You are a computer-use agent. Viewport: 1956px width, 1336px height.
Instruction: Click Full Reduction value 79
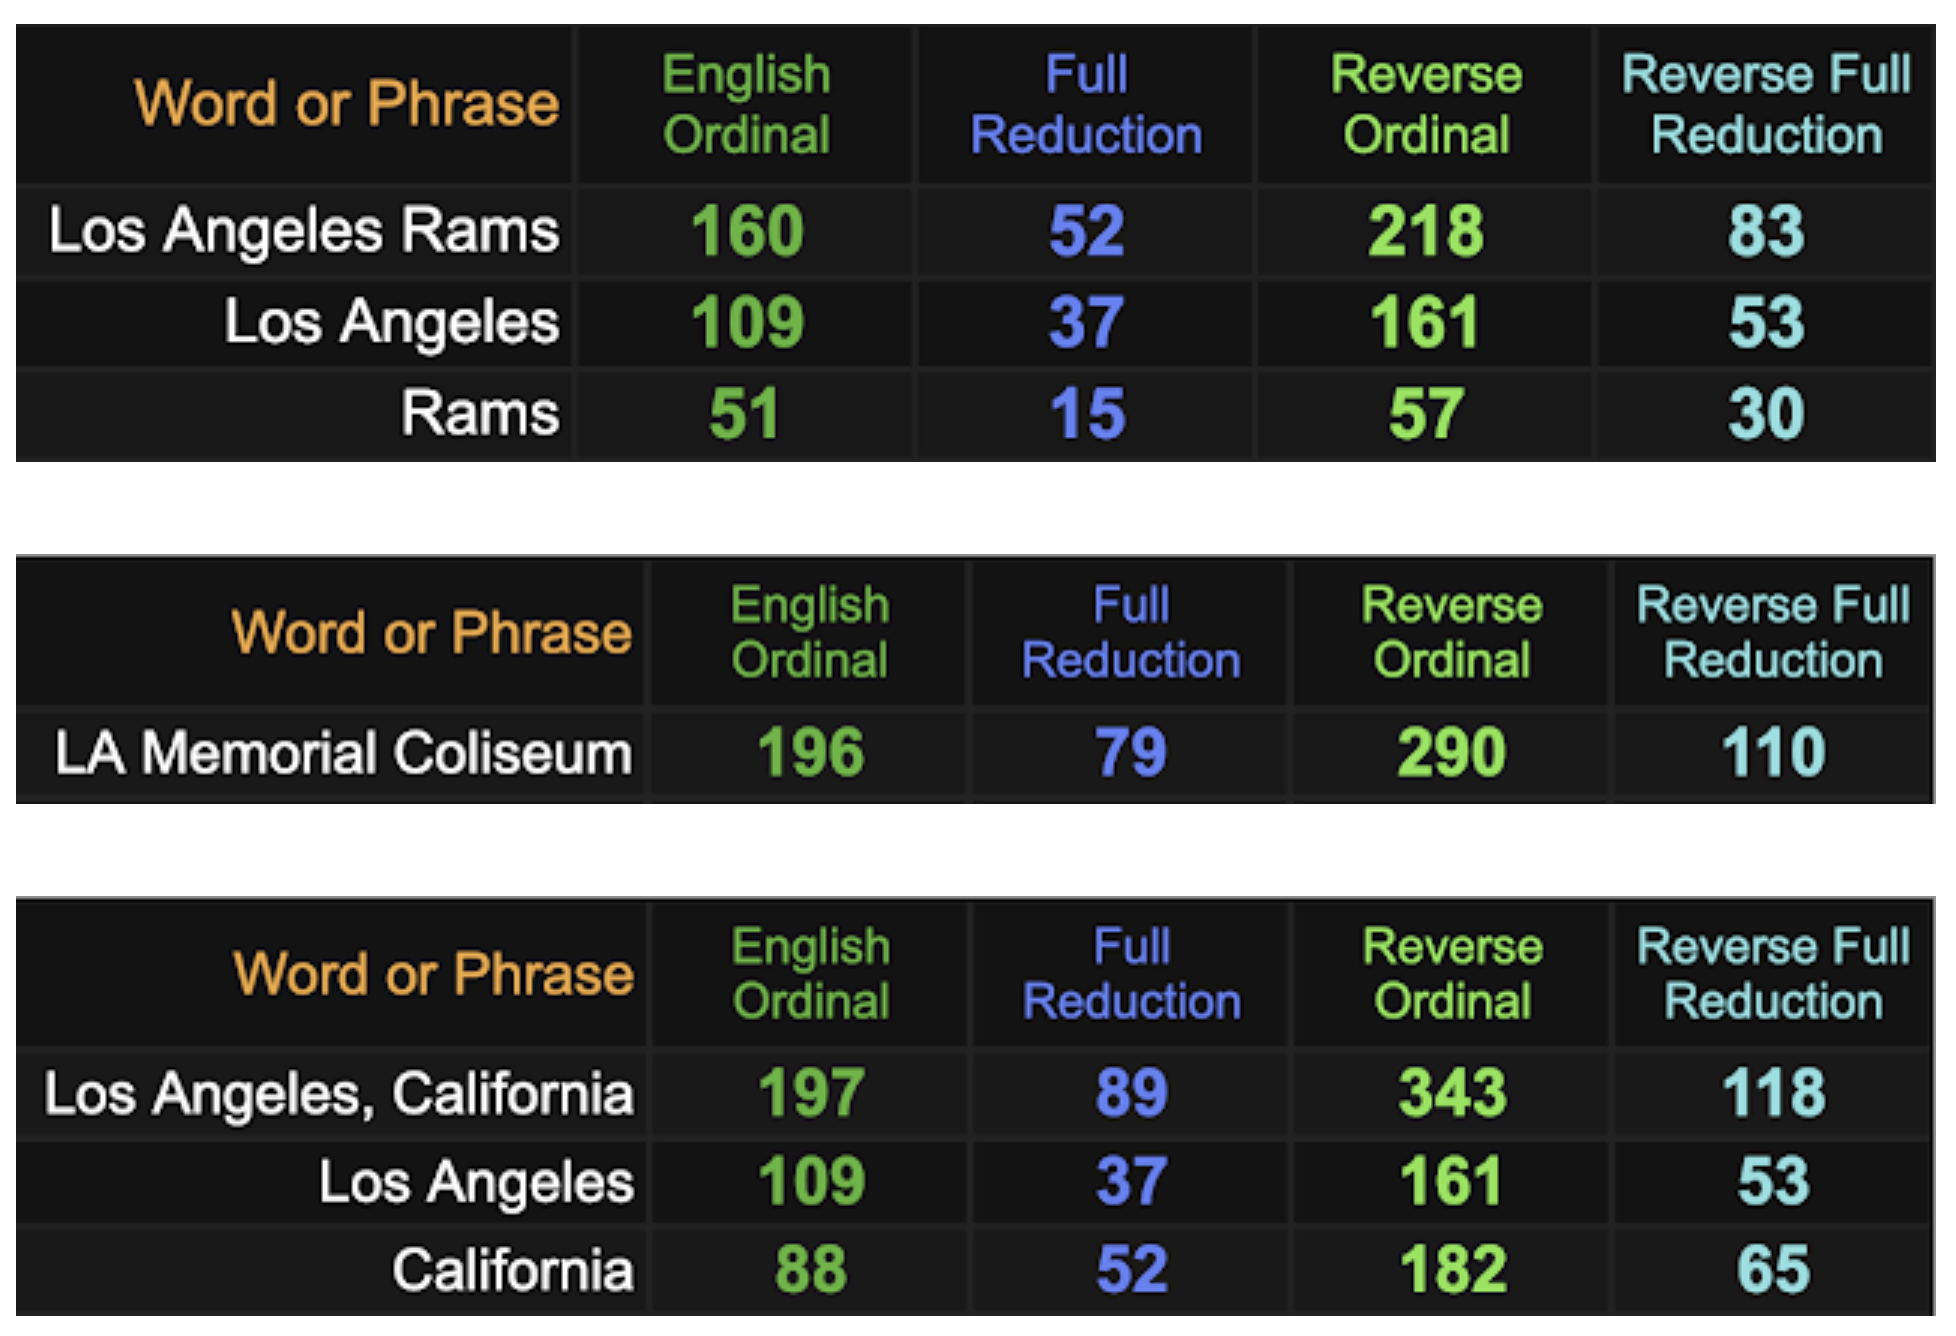click(1131, 752)
